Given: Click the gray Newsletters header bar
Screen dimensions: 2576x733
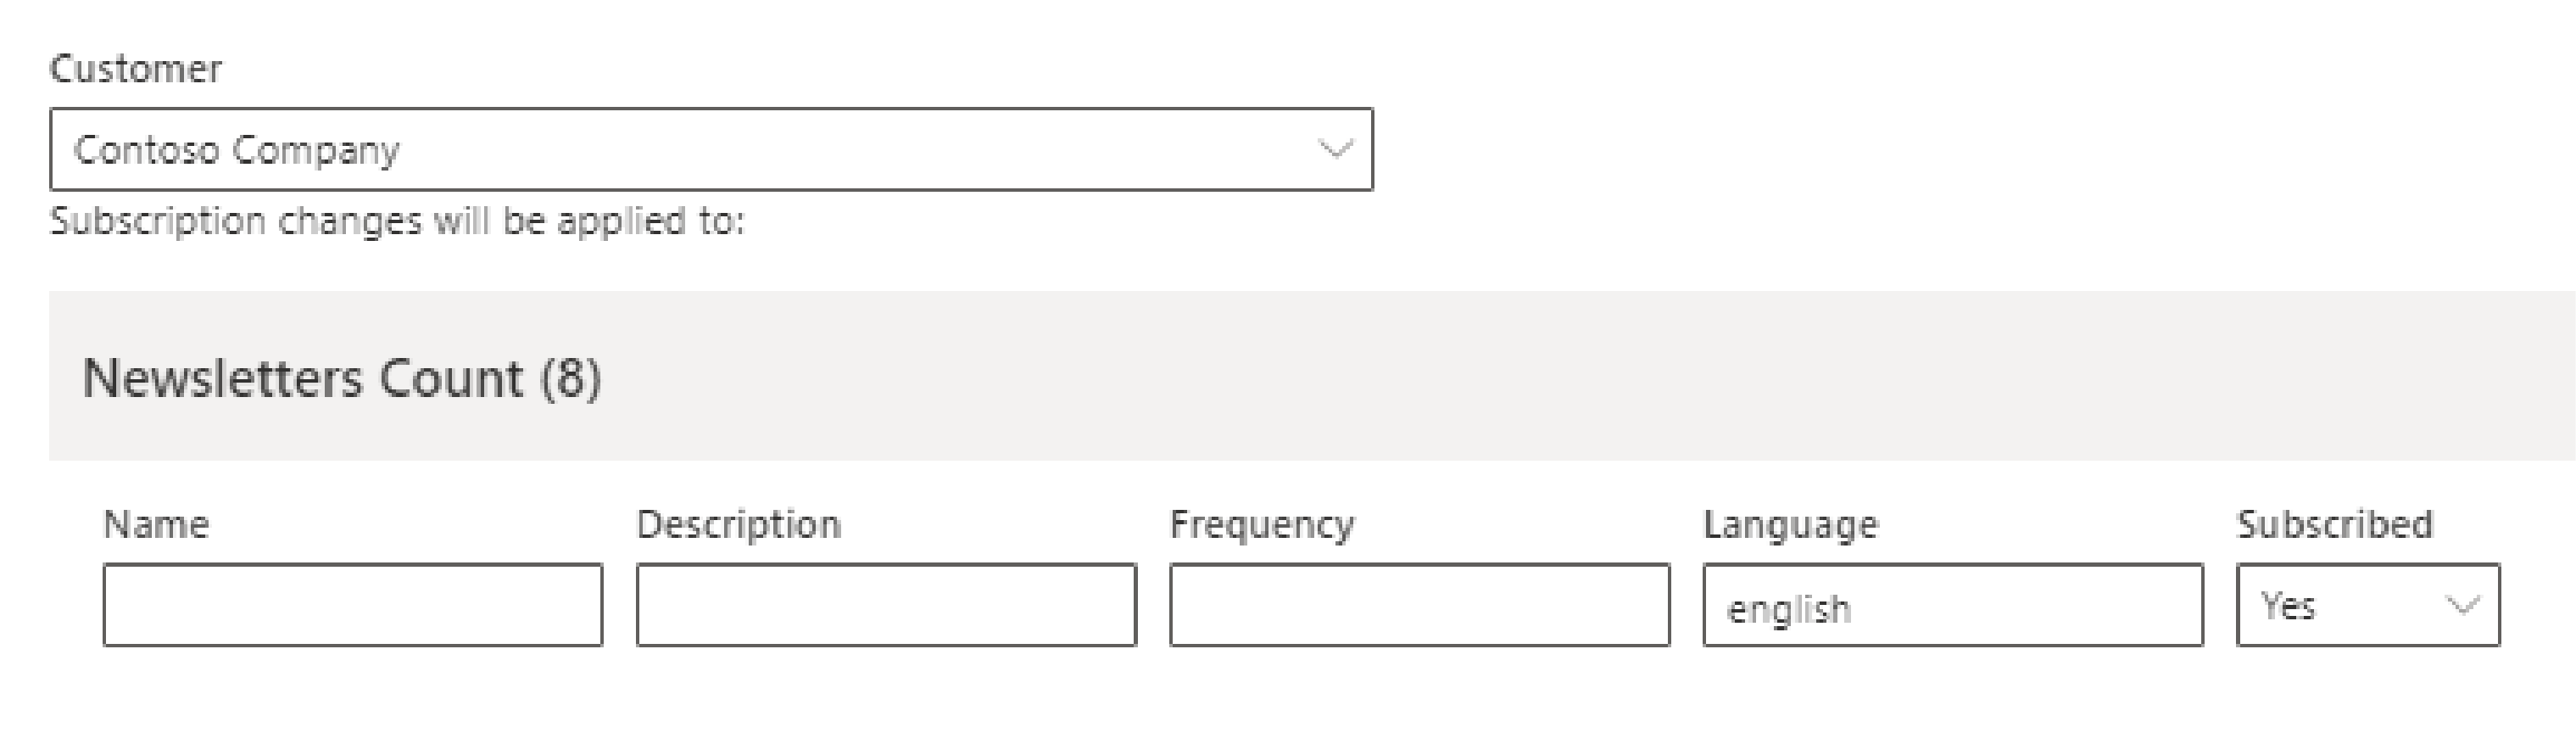Looking at the screenshot, I should click(1500, 376).
